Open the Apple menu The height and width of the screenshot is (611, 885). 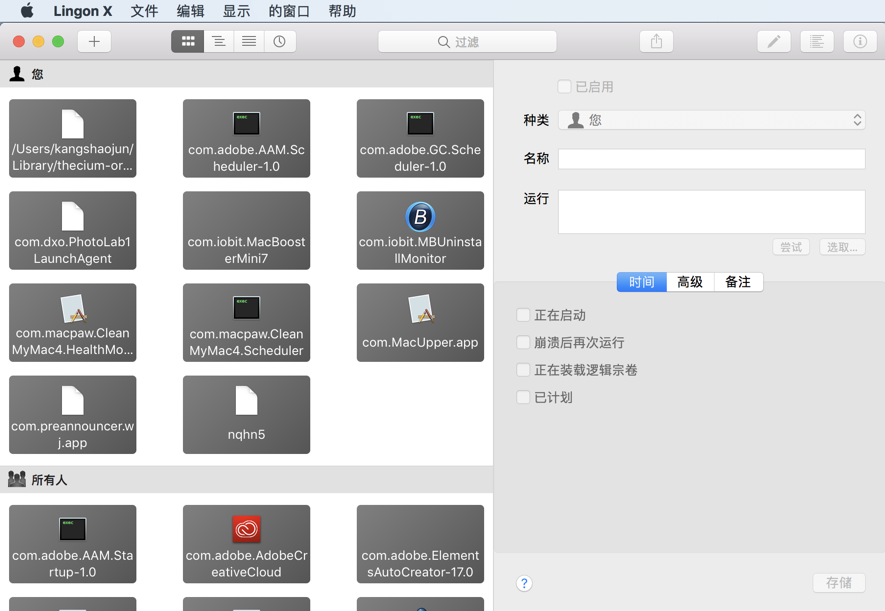pyautogui.click(x=27, y=11)
